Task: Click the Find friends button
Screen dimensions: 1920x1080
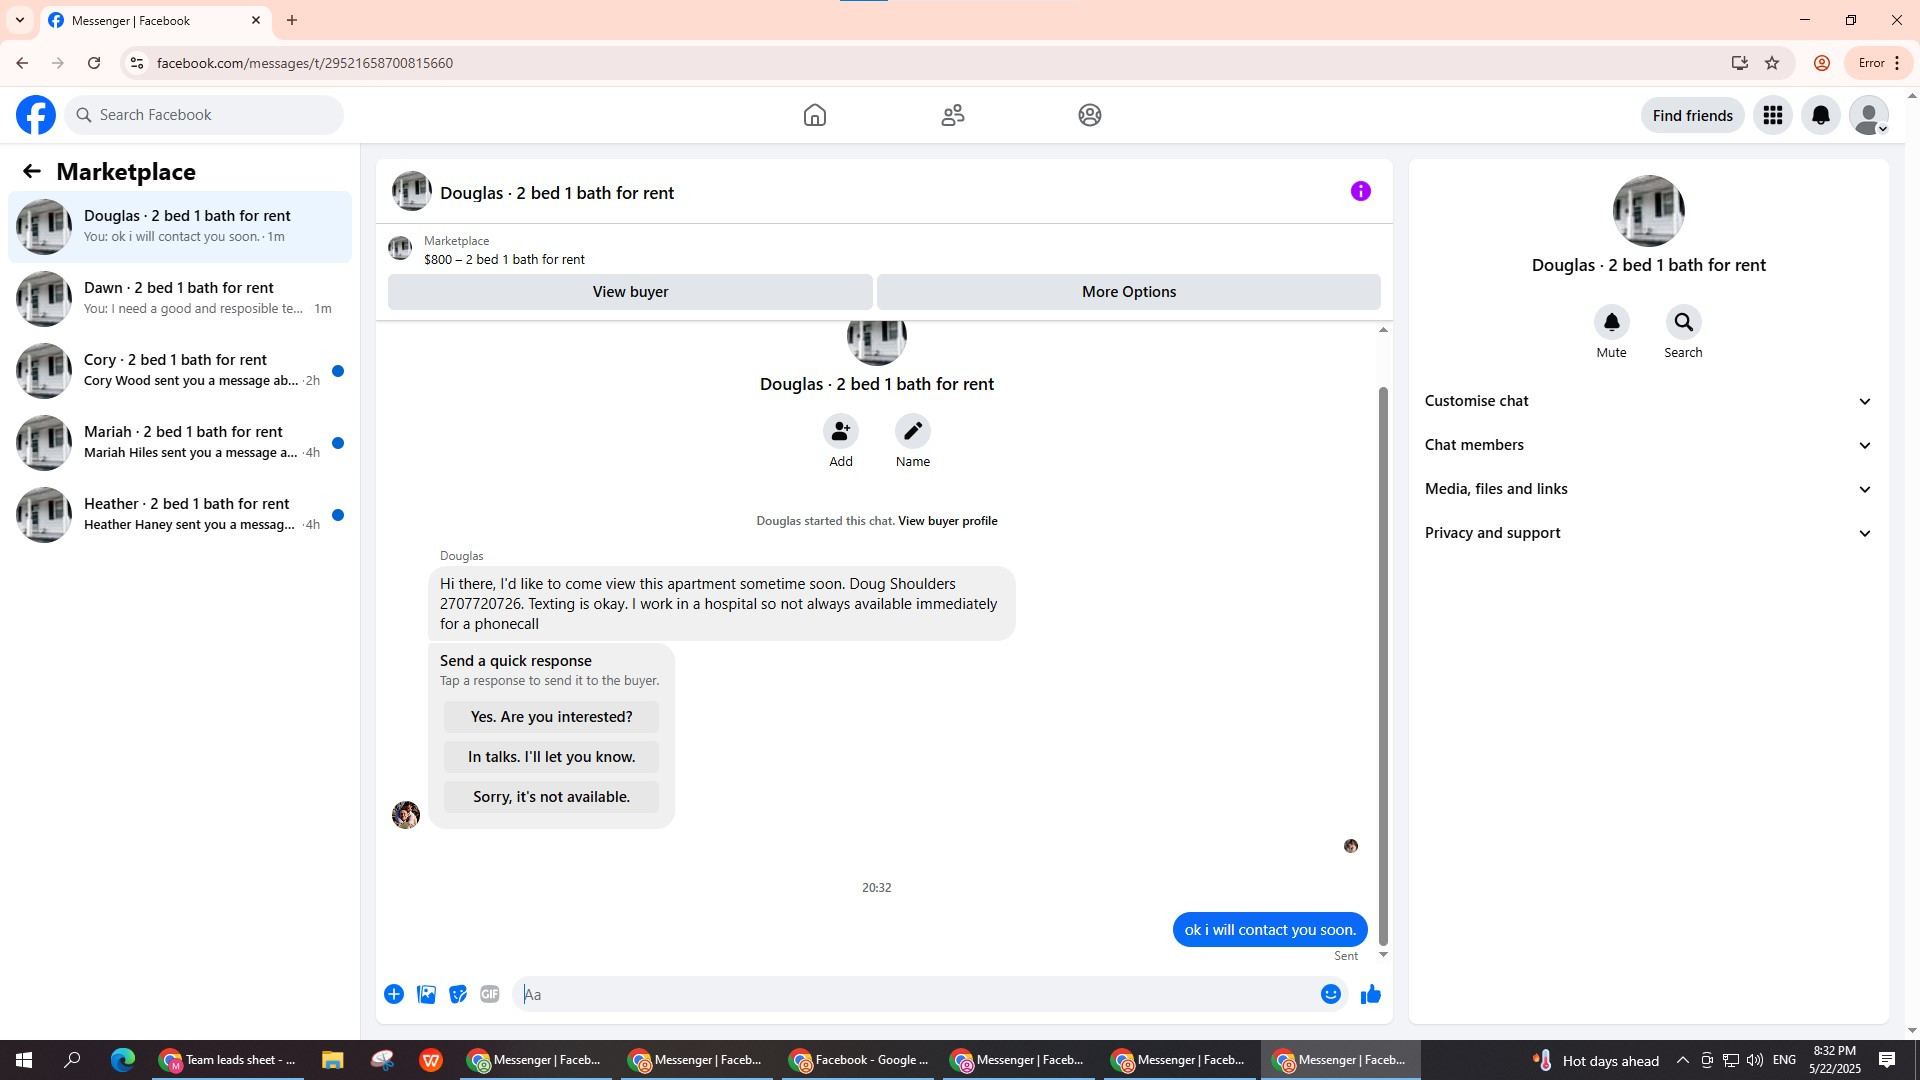Action: (x=1693, y=115)
